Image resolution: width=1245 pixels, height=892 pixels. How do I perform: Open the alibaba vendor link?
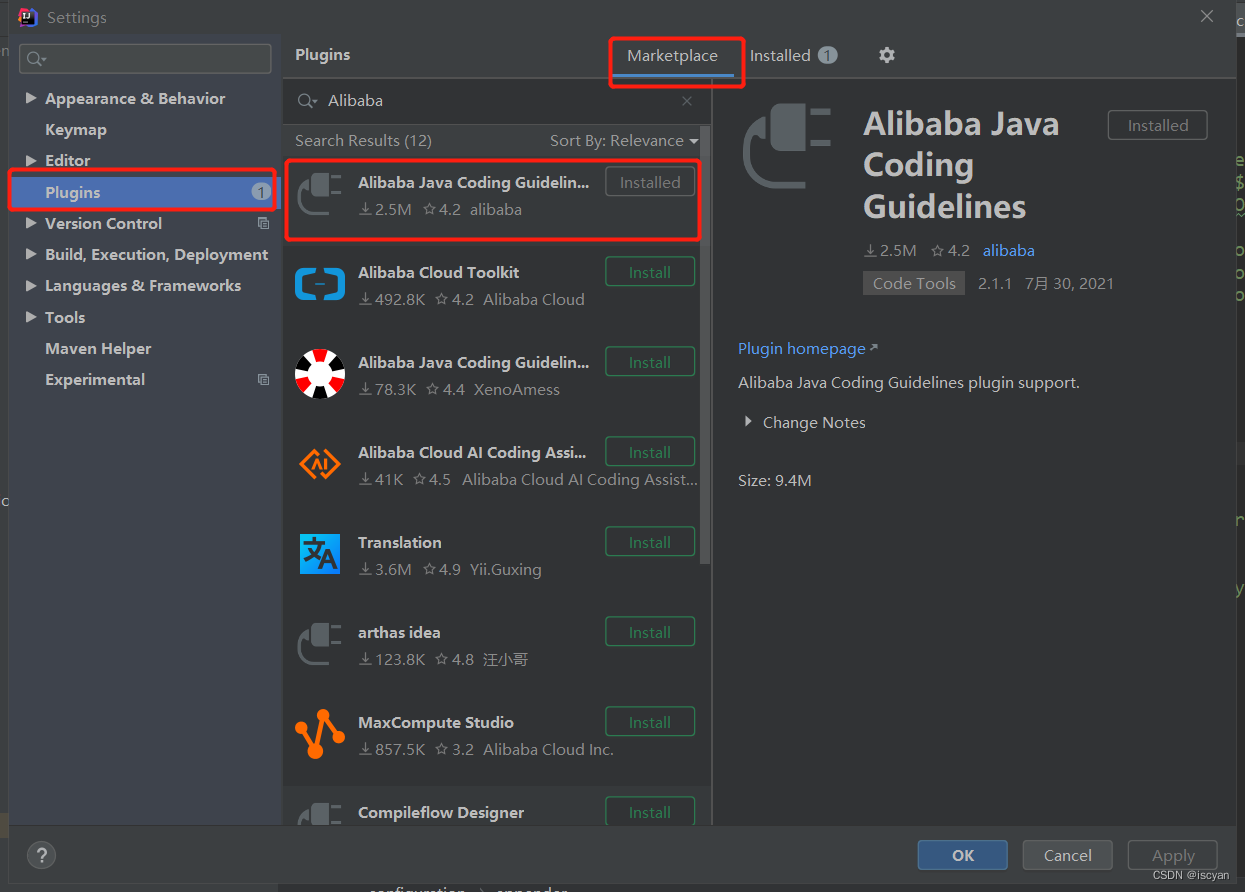(x=1009, y=250)
